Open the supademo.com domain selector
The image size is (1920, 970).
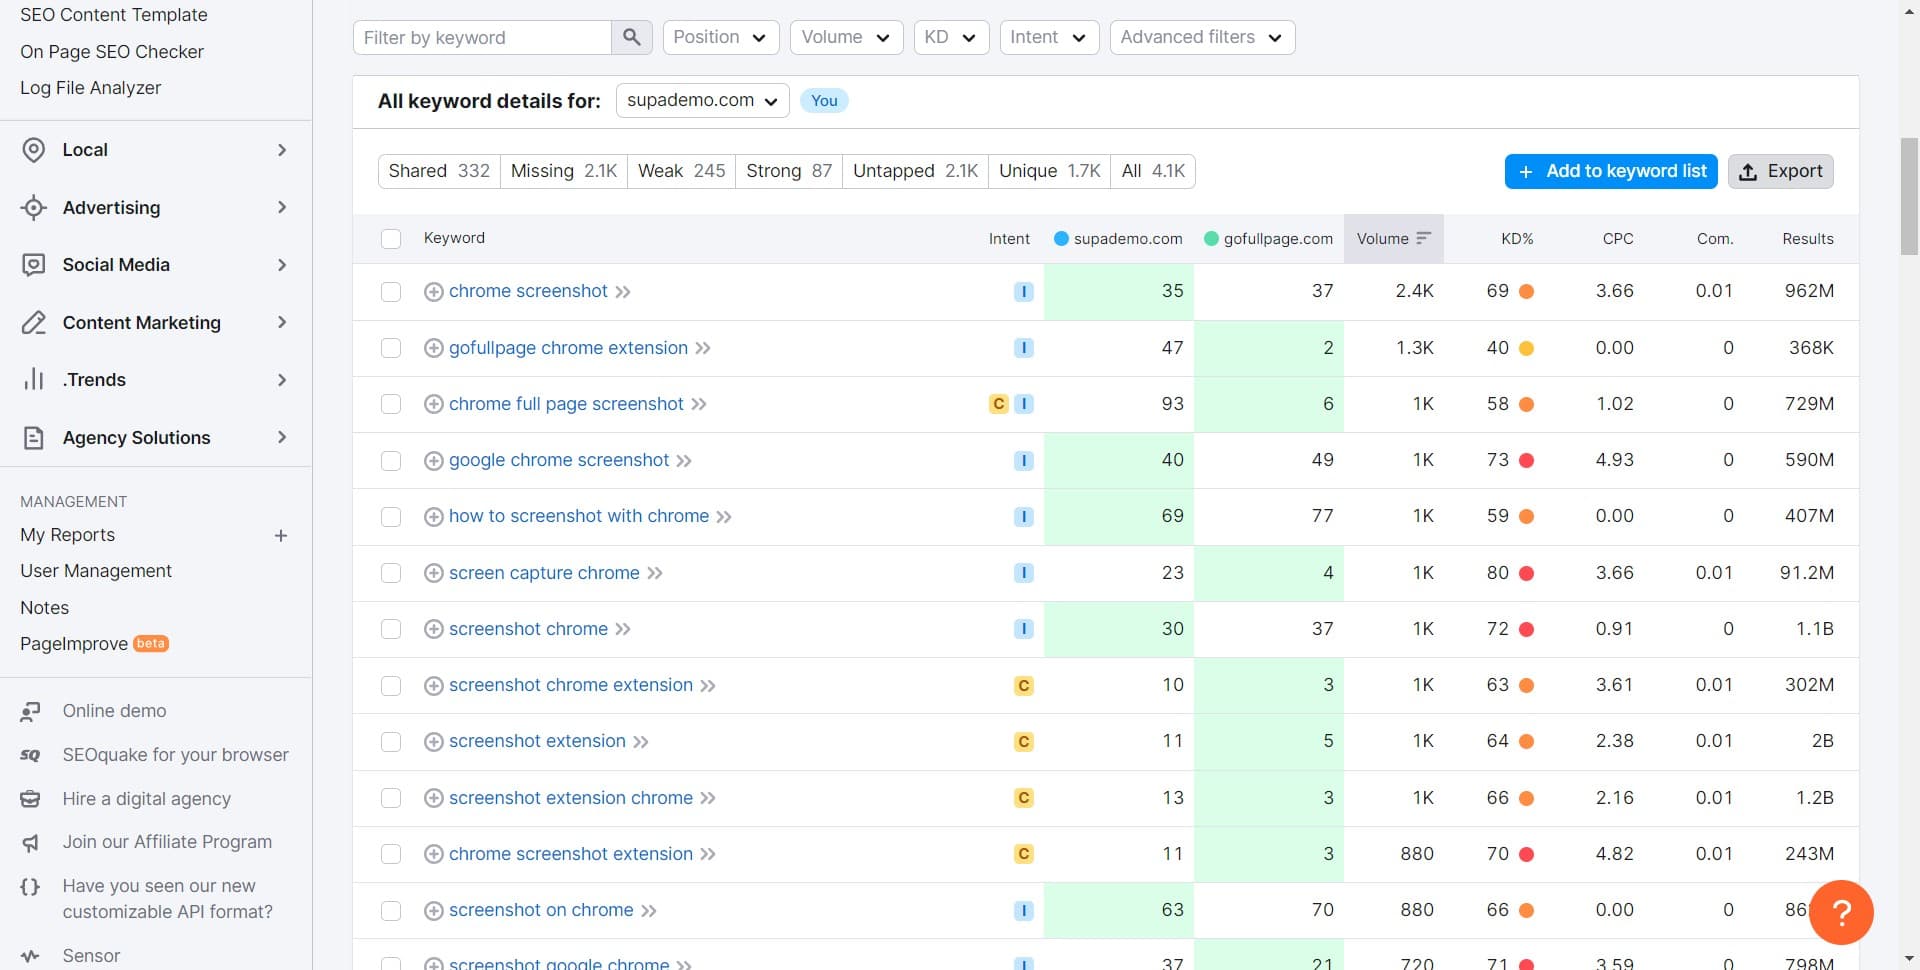click(x=701, y=100)
